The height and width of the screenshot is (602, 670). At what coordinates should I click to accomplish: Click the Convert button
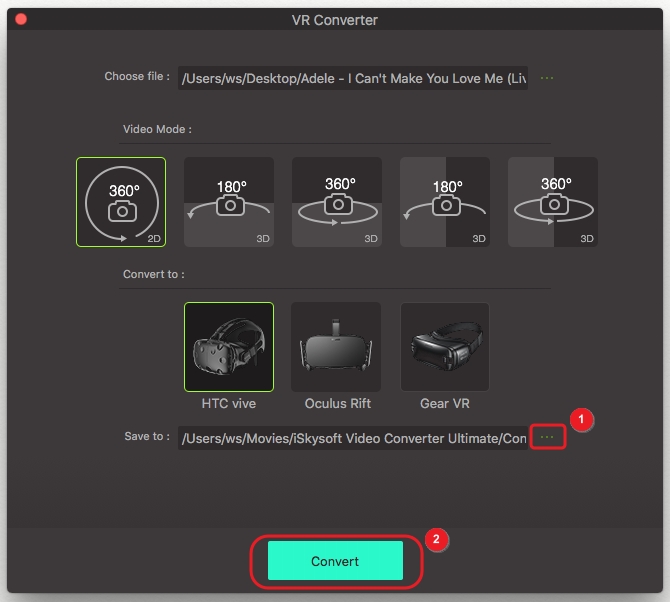pyautogui.click(x=335, y=561)
